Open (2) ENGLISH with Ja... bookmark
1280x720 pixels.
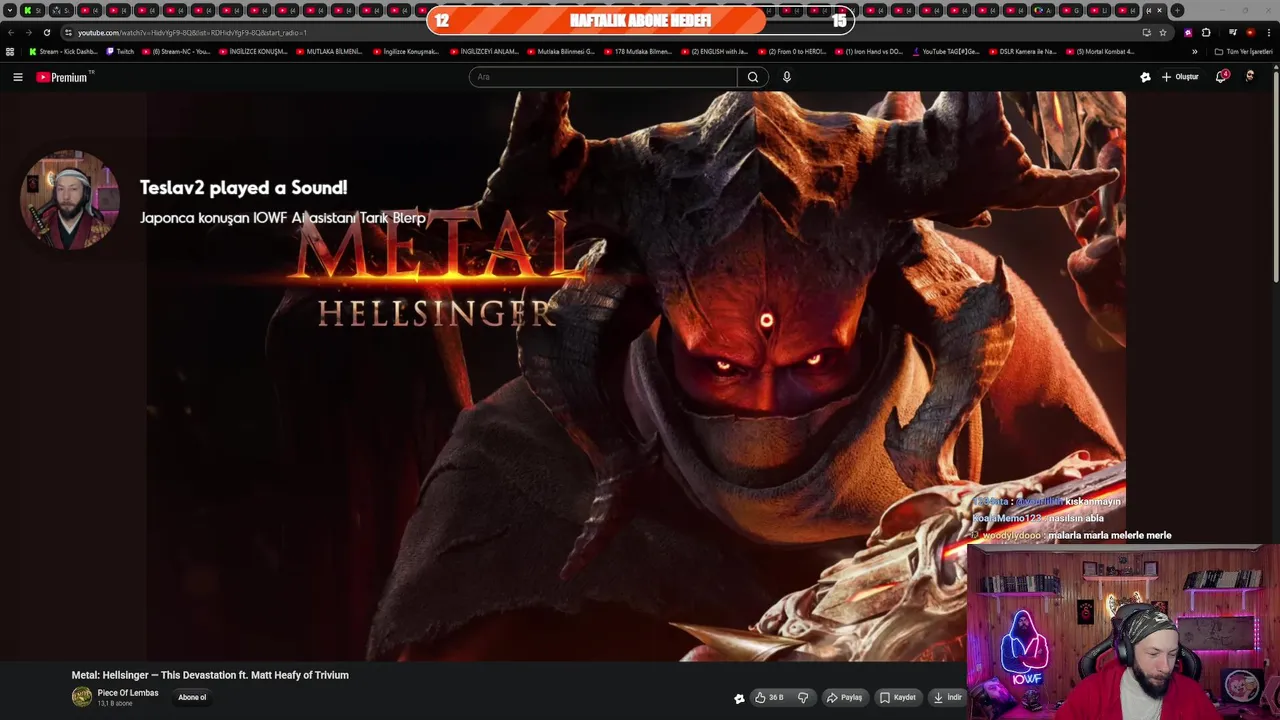click(x=714, y=51)
